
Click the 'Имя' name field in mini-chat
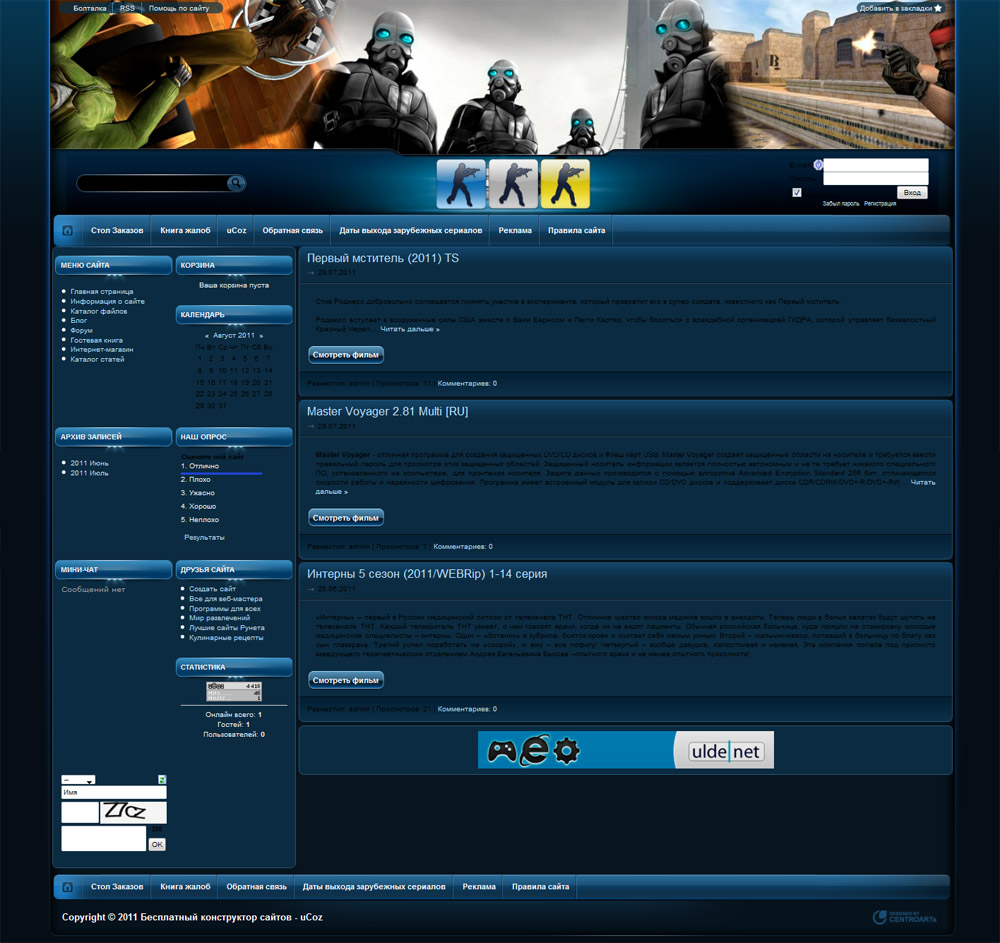[113, 792]
